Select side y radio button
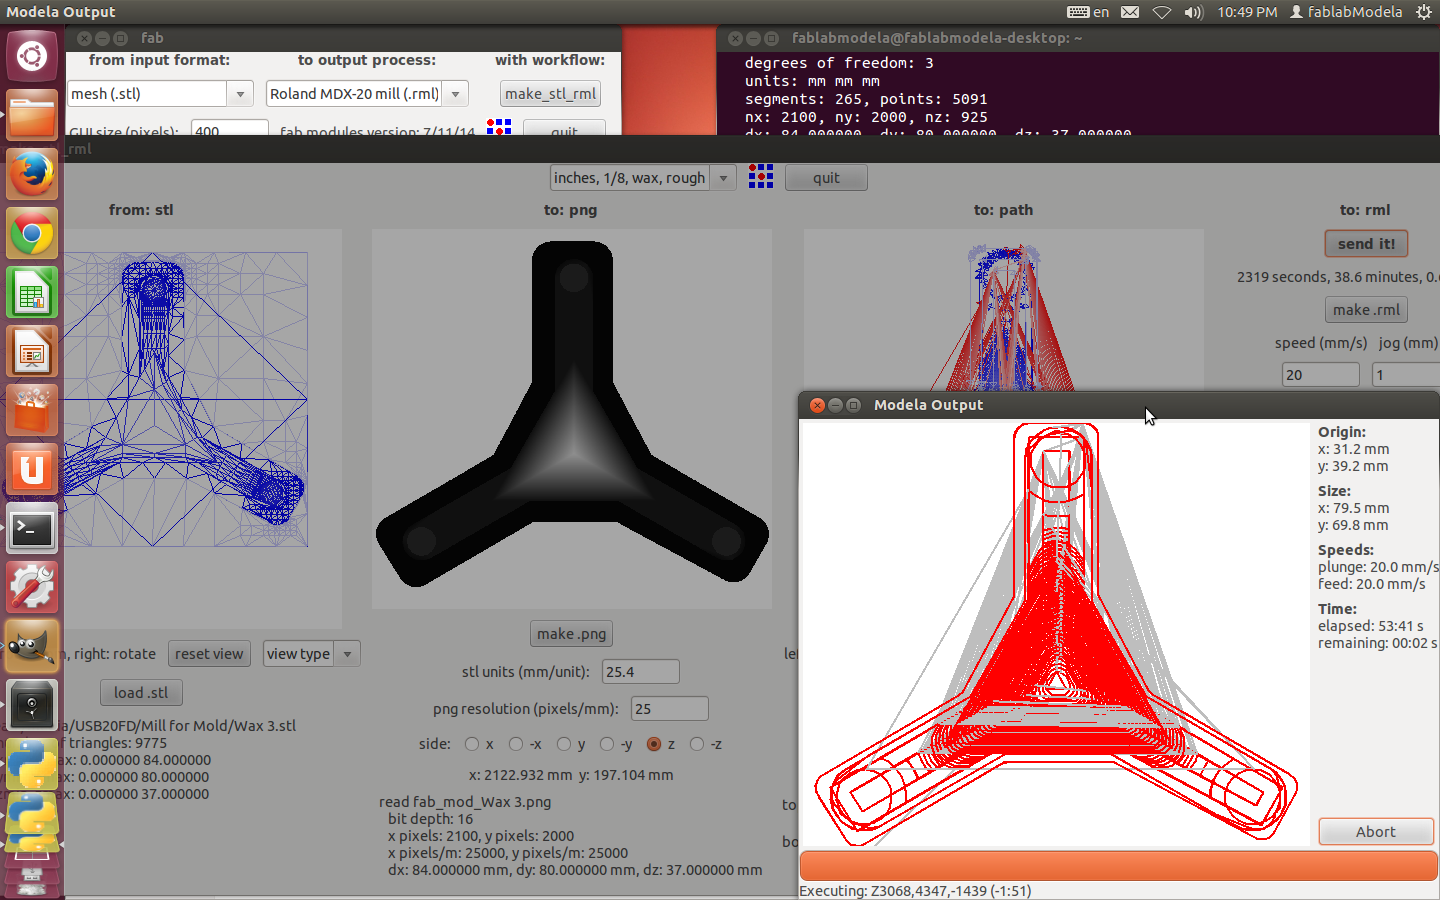This screenshot has height=900, width=1440. [564, 744]
